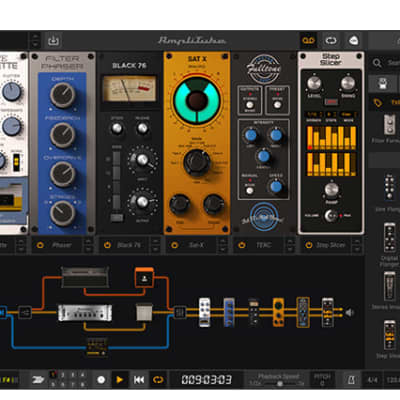Click the Swing knob on Step Slicer
The height and width of the screenshot is (400, 400).
click(x=348, y=83)
